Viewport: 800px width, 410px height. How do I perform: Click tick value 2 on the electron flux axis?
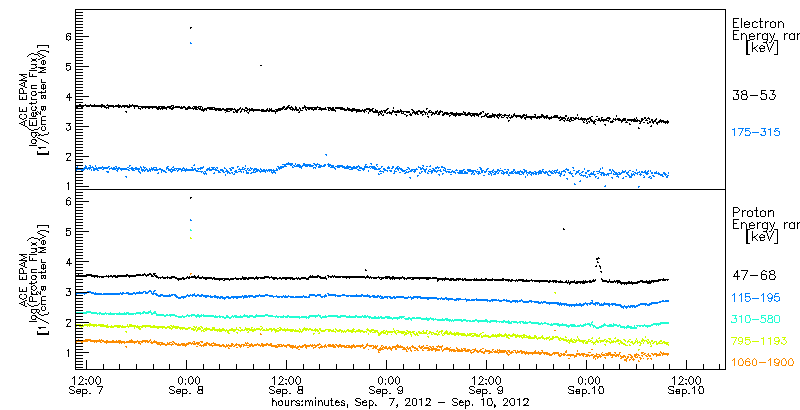point(66,157)
